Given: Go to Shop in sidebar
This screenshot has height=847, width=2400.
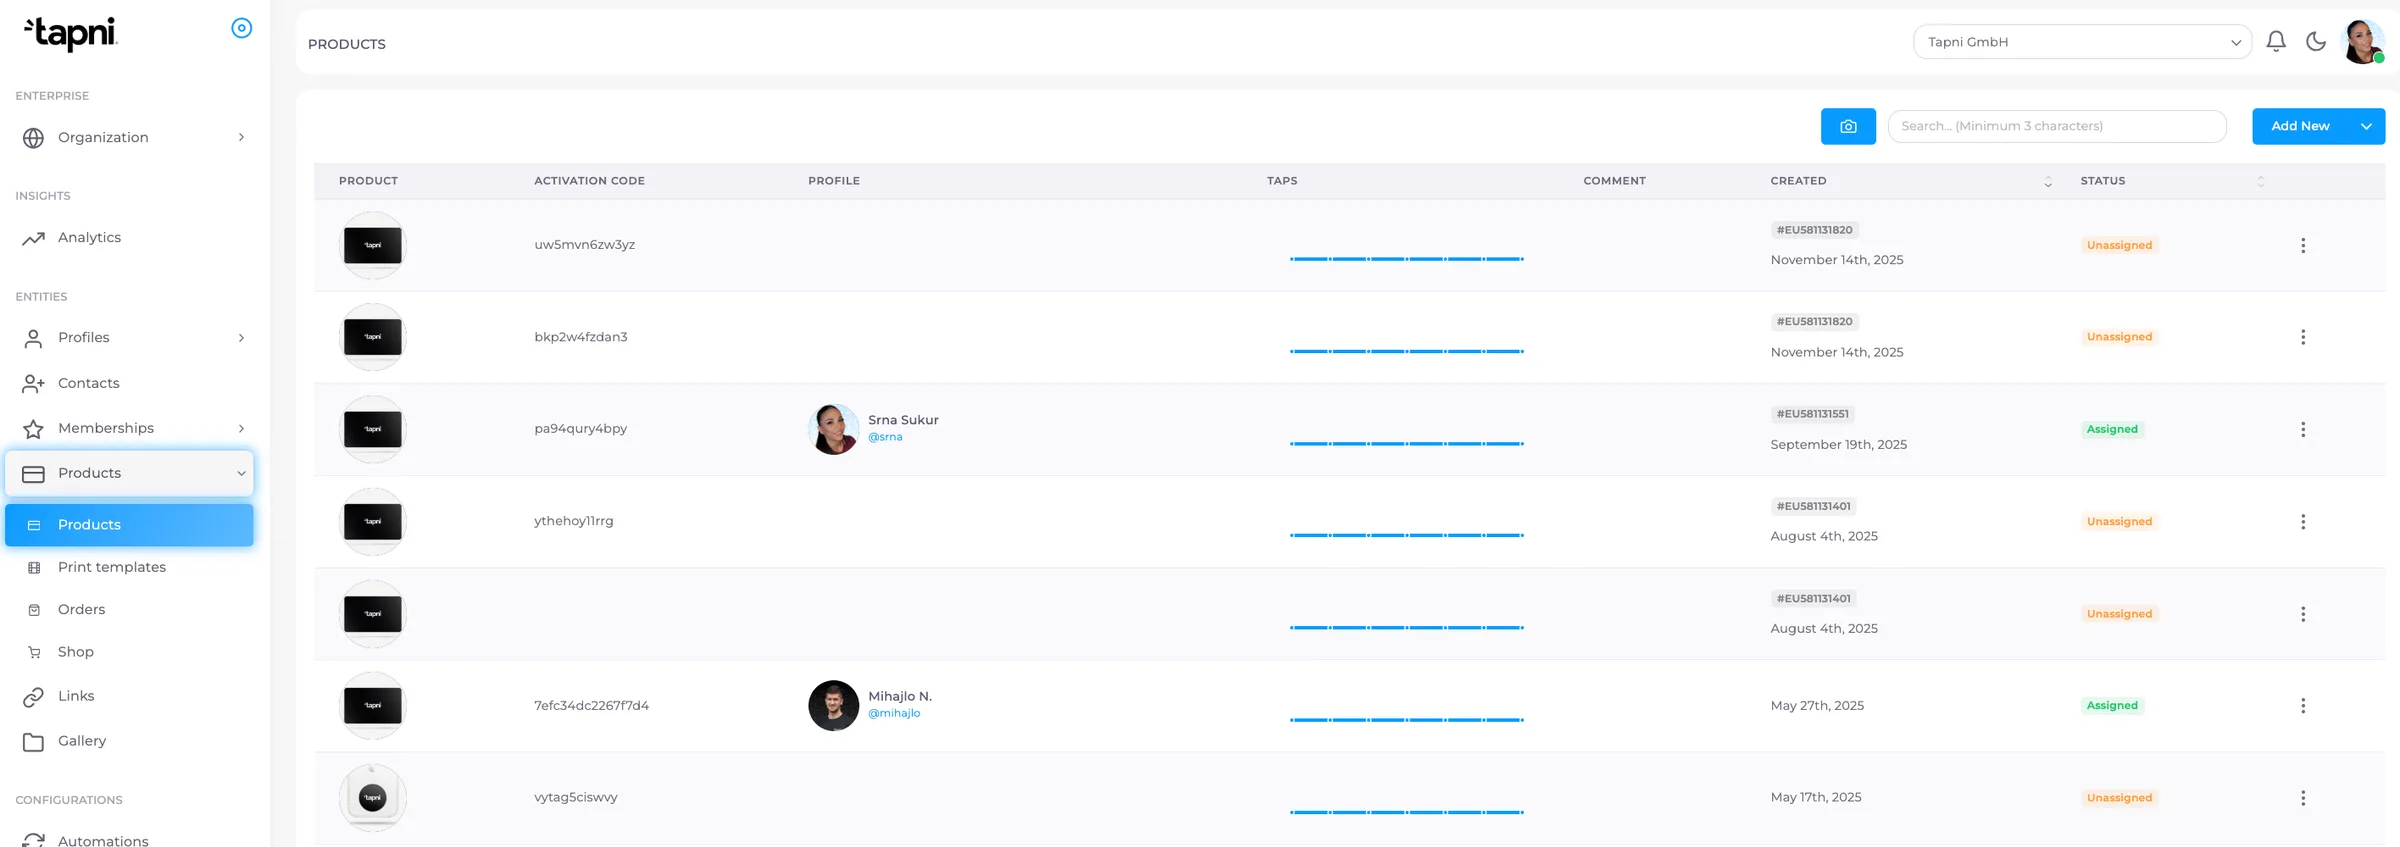Looking at the screenshot, I should (129, 652).
